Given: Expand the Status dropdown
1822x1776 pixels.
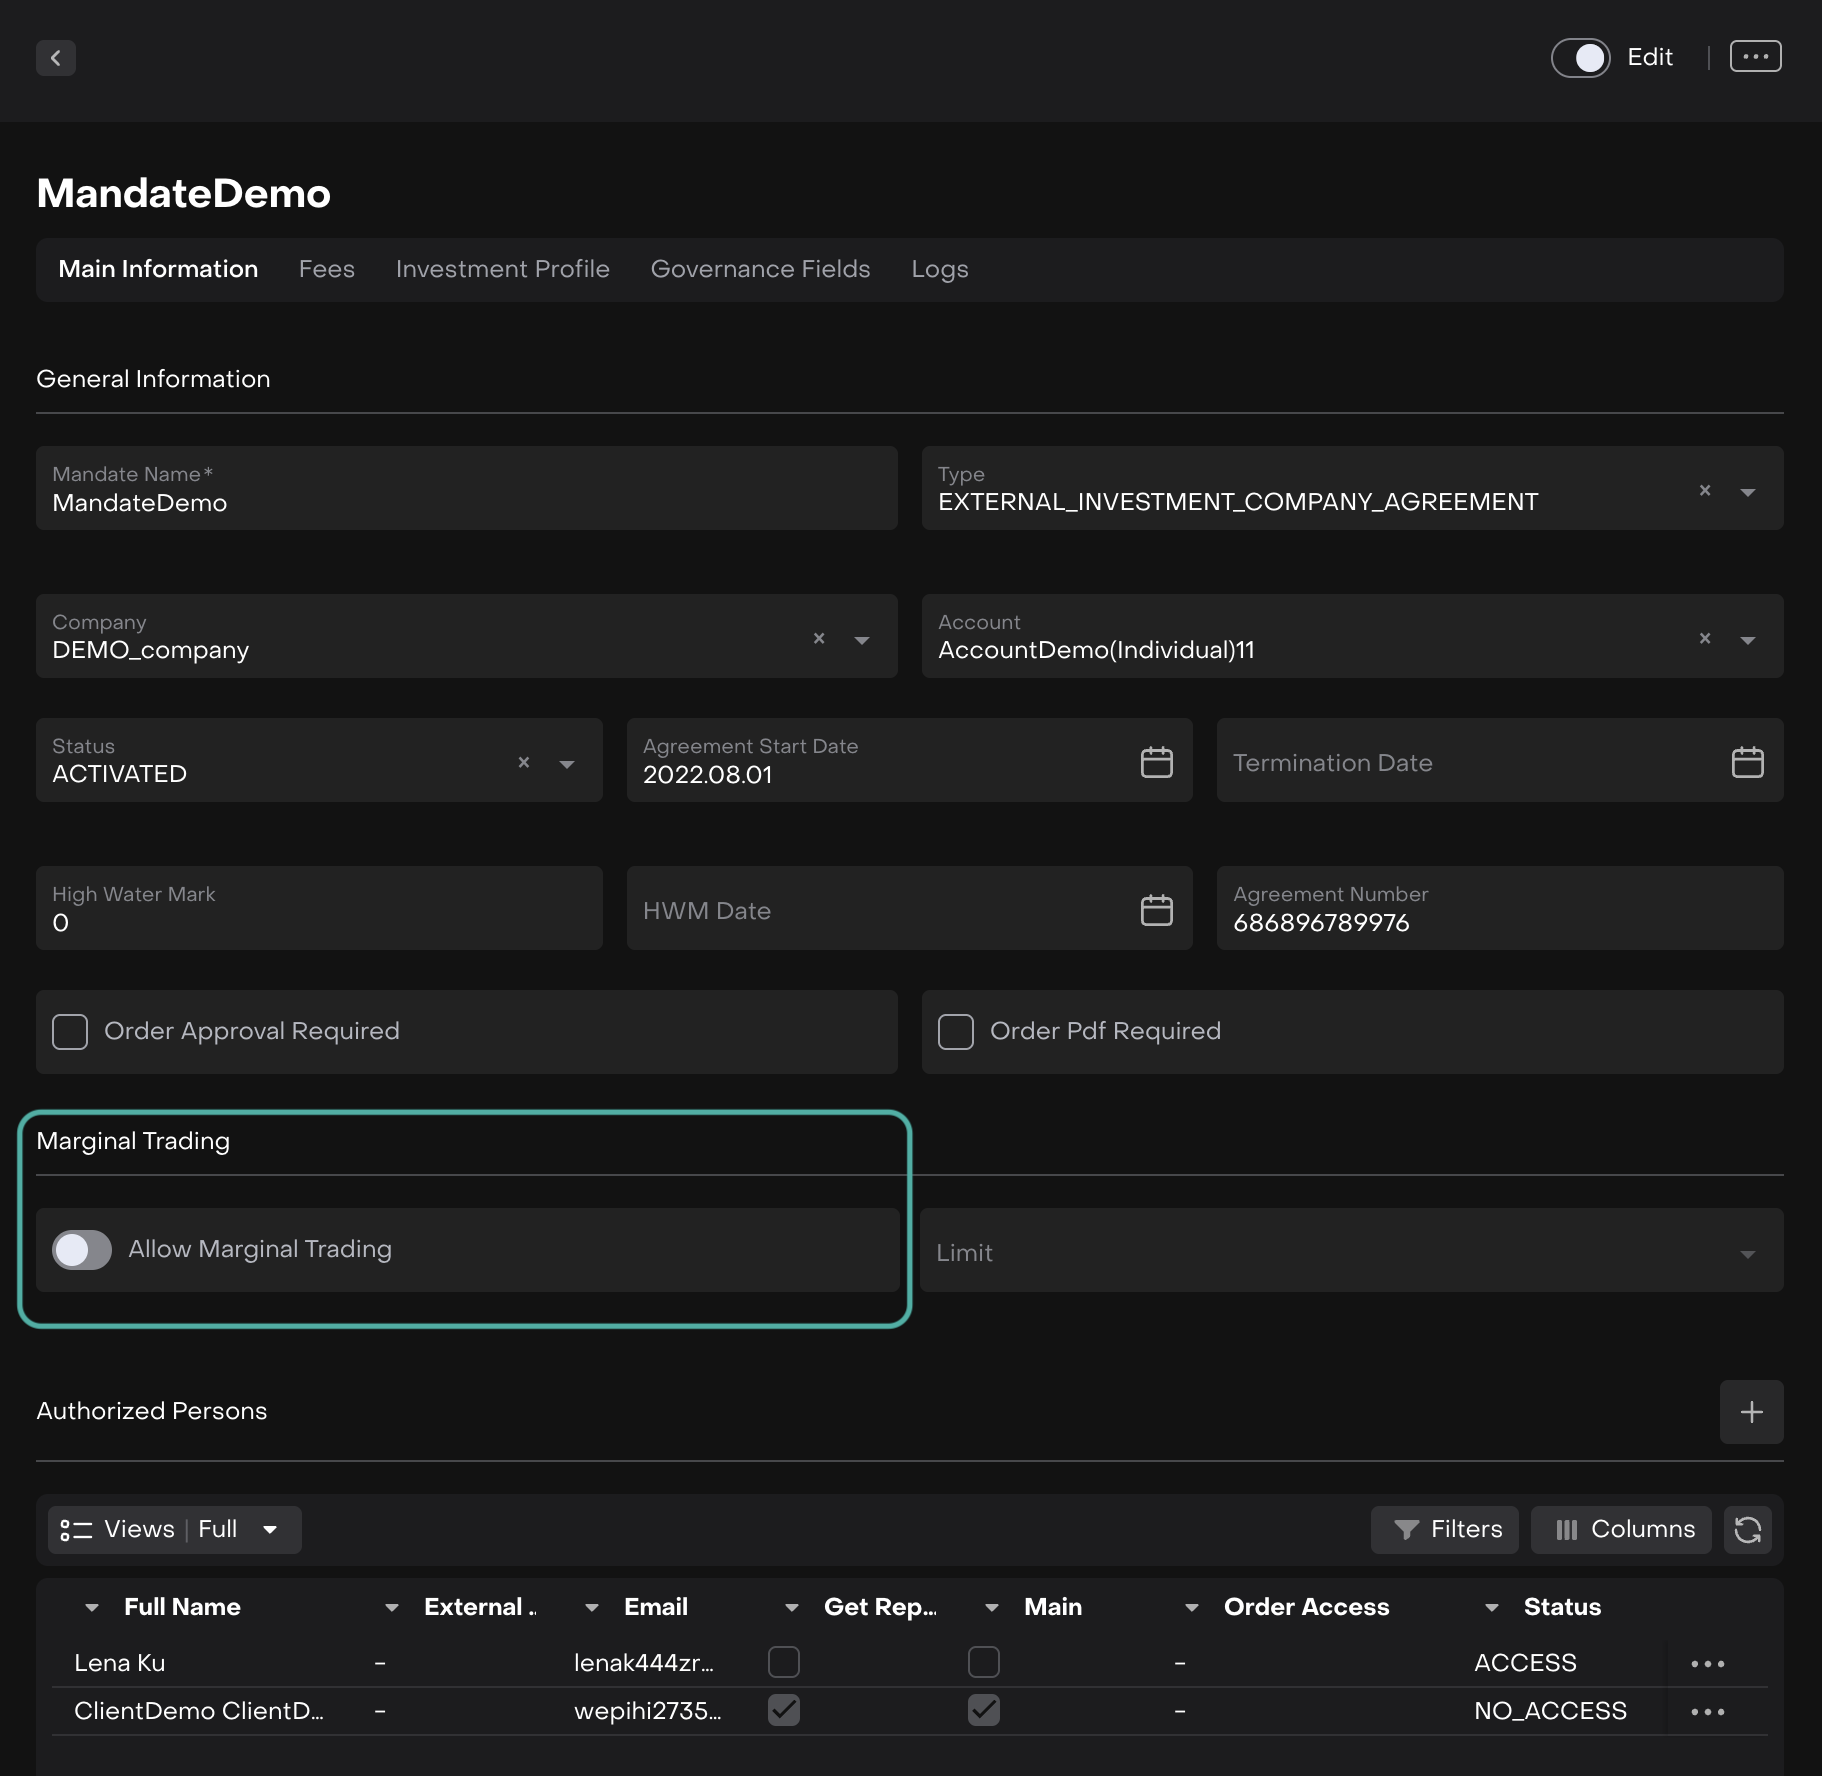Looking at the screenshot, I should tap(567, 764).
